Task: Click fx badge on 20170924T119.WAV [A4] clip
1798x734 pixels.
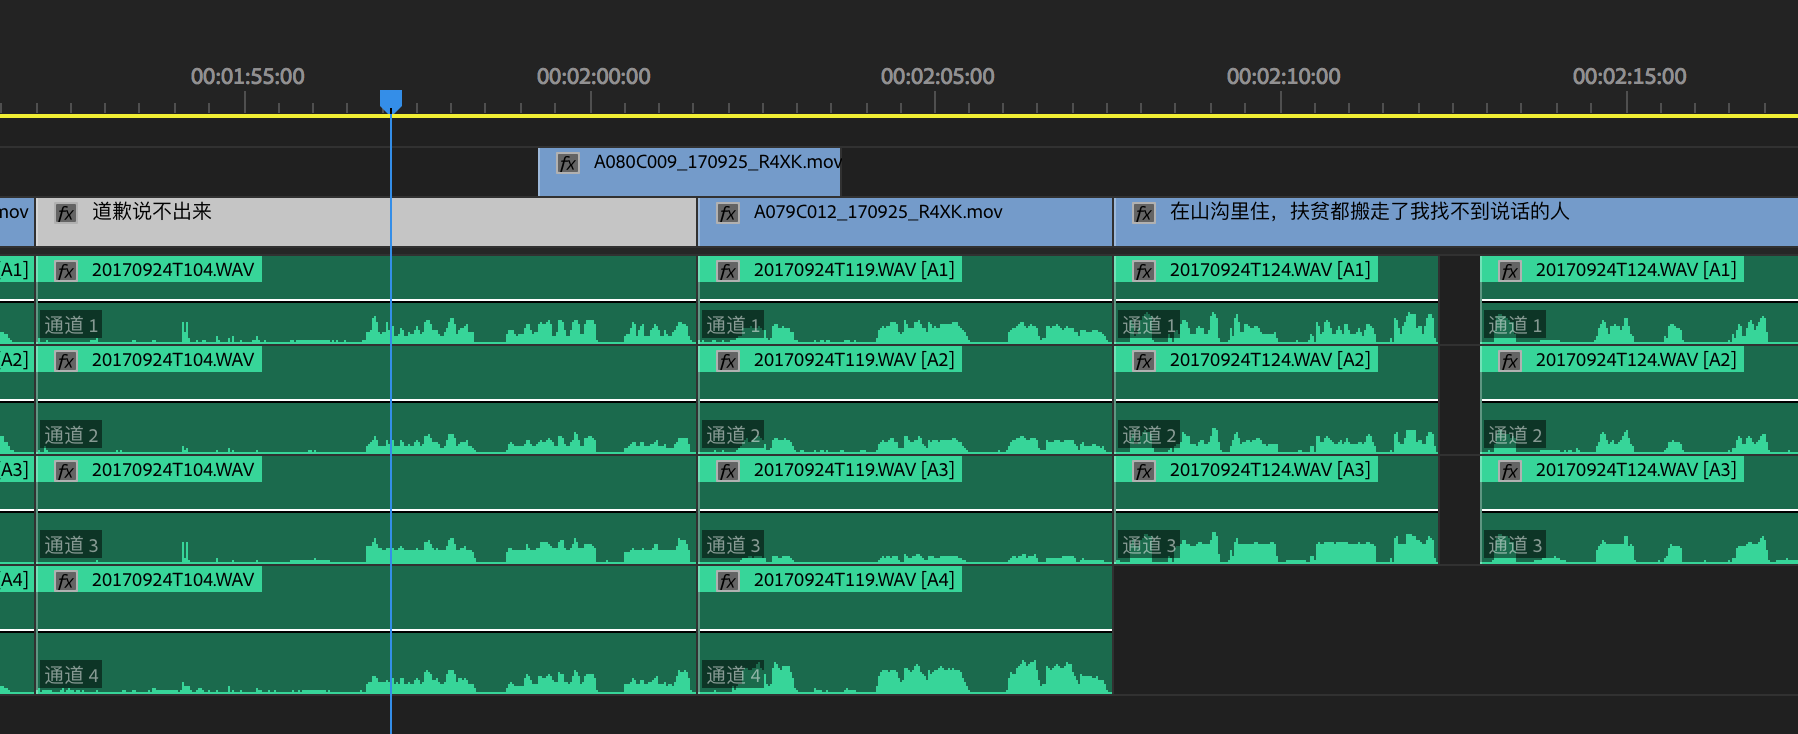Action: [x=728, y=581]
